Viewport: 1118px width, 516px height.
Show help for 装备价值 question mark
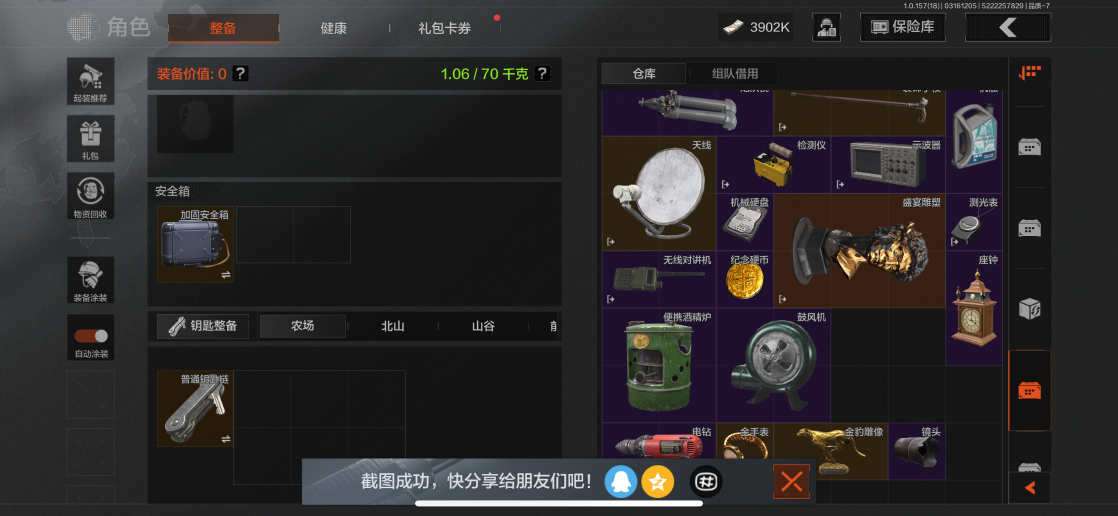241,73
